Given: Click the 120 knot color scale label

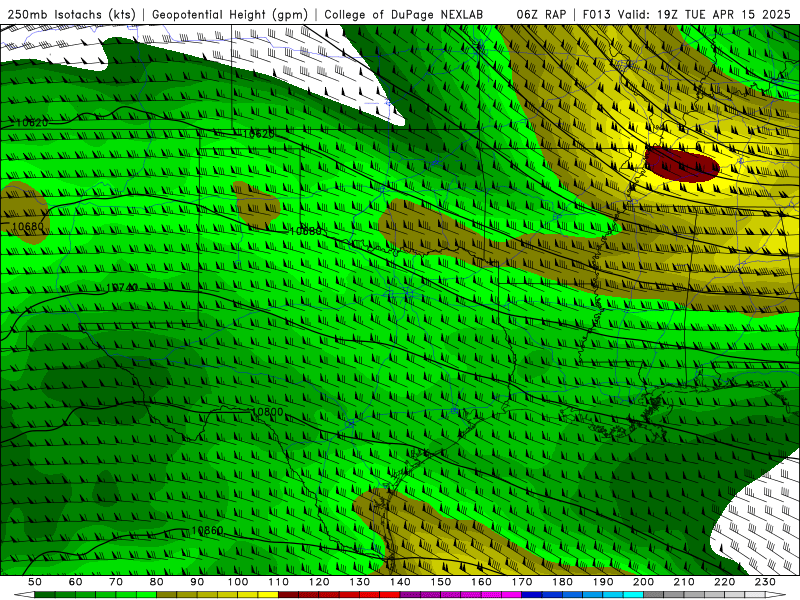Looking at the screenshot, I should click(x=319, y=582).
